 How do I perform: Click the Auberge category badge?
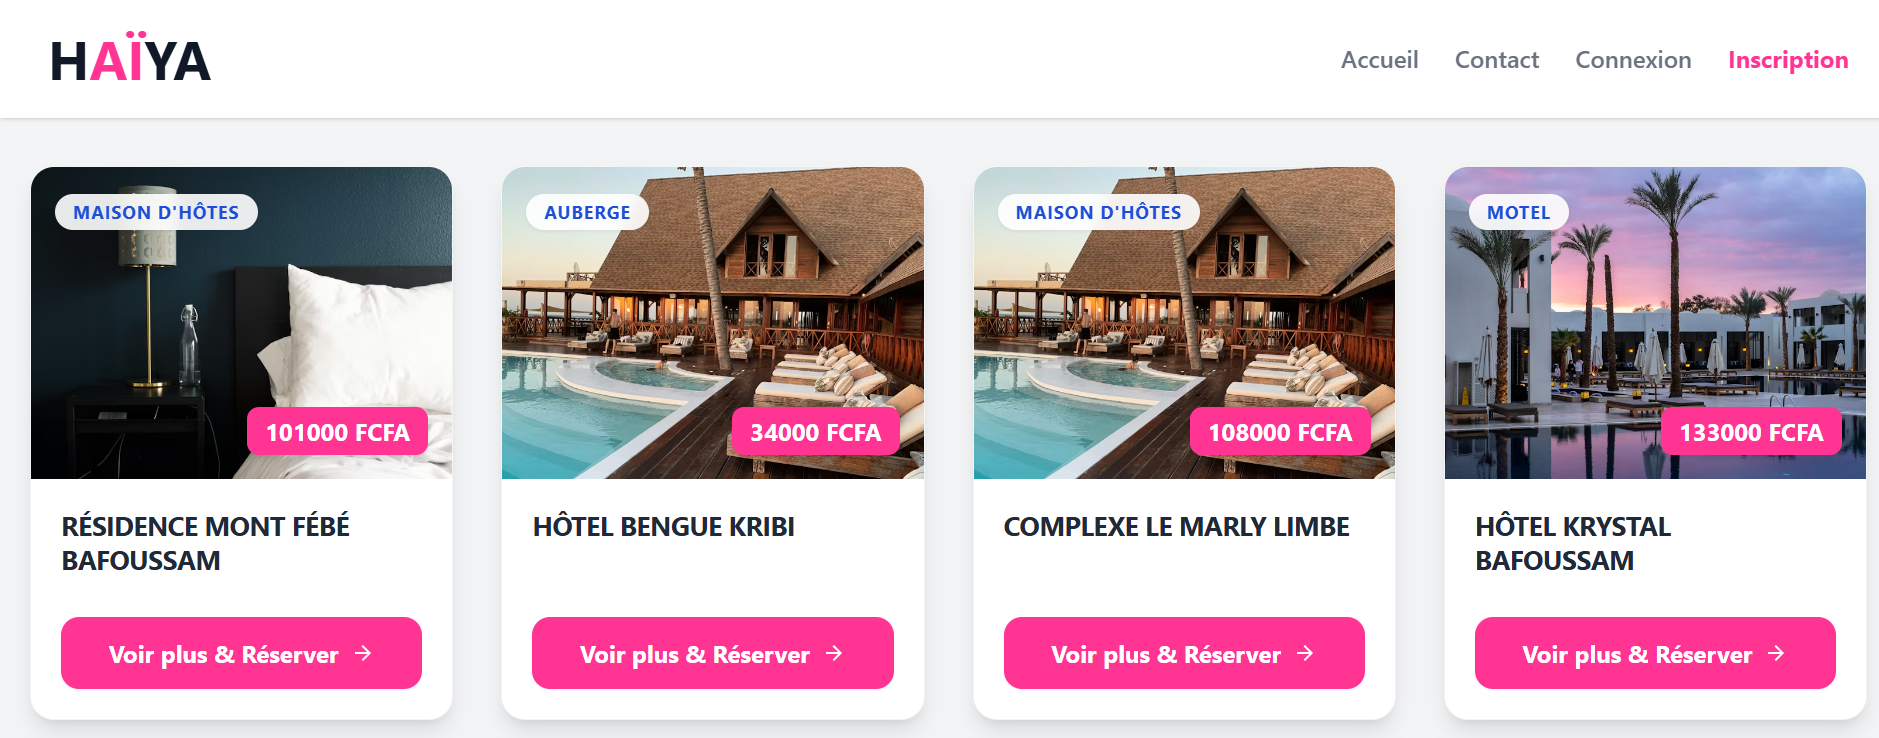(587, 212)
